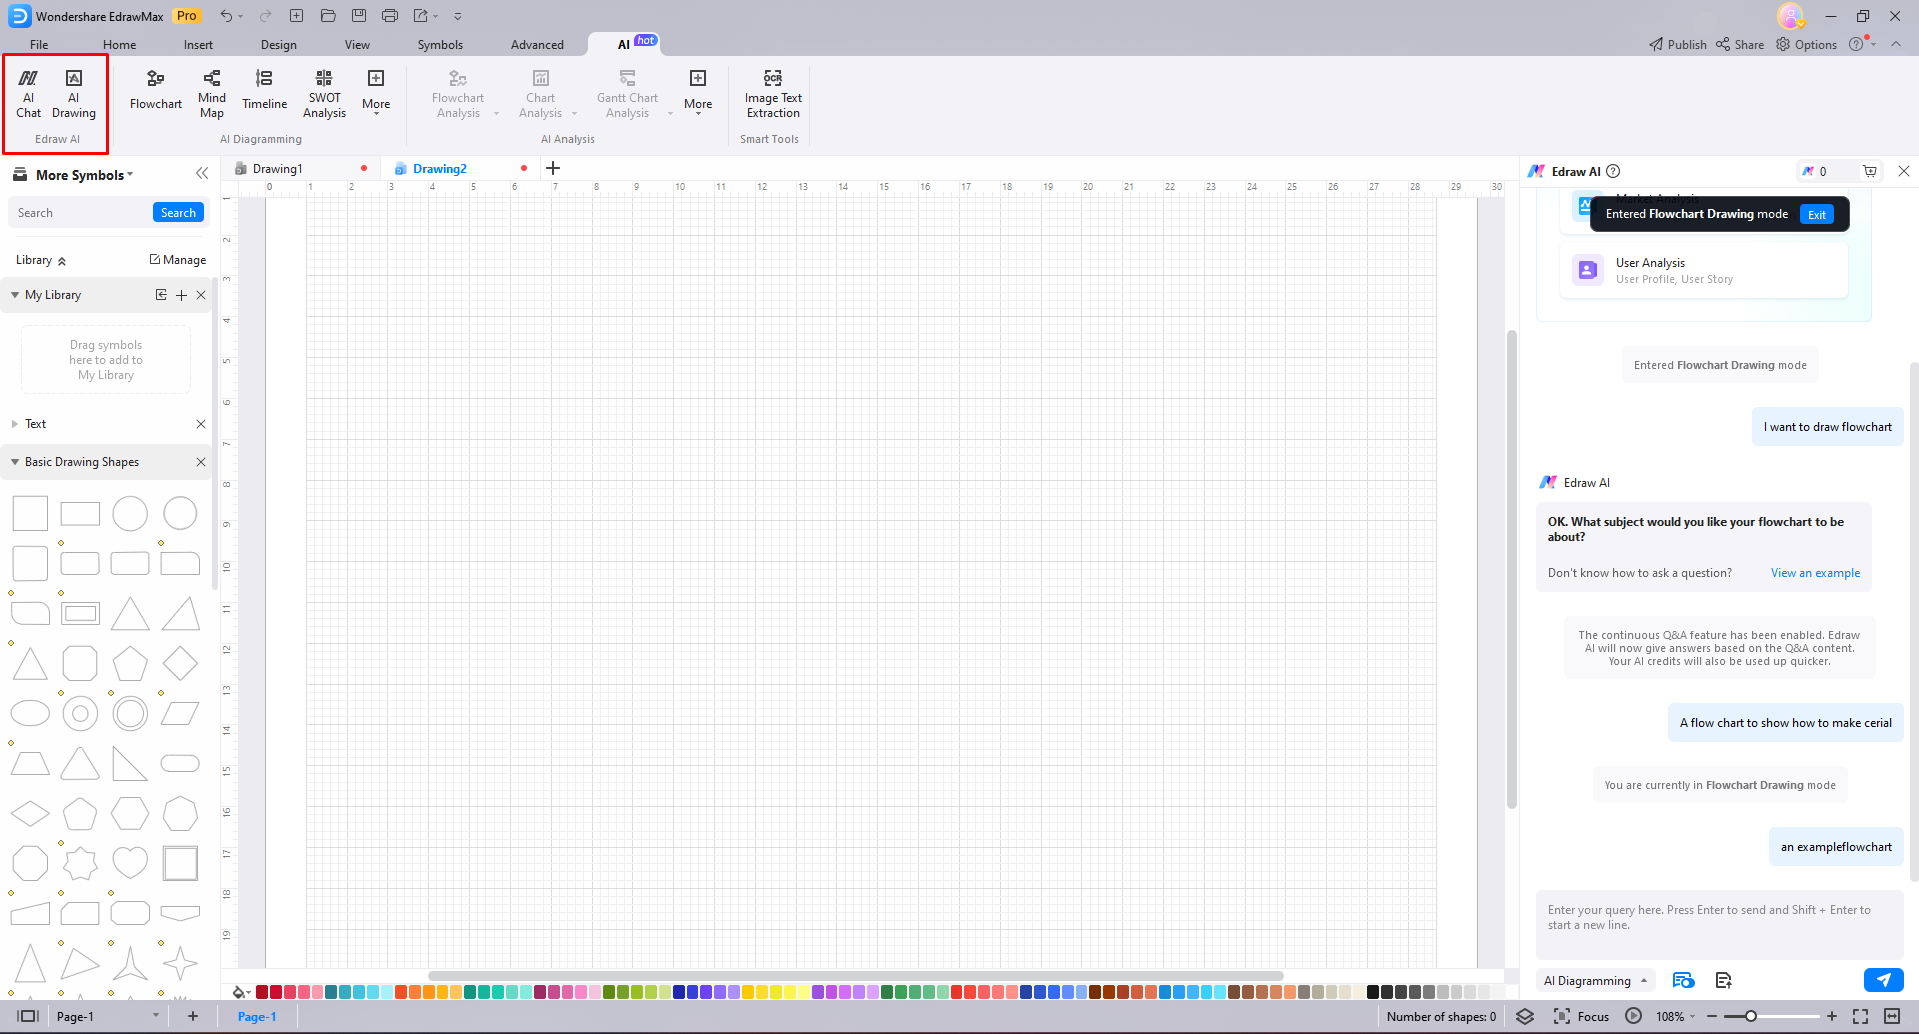Click the AI query text box
The width and height of the screenshot is (1919, 1034).
pyautogui.click(x=1719, y=924)
